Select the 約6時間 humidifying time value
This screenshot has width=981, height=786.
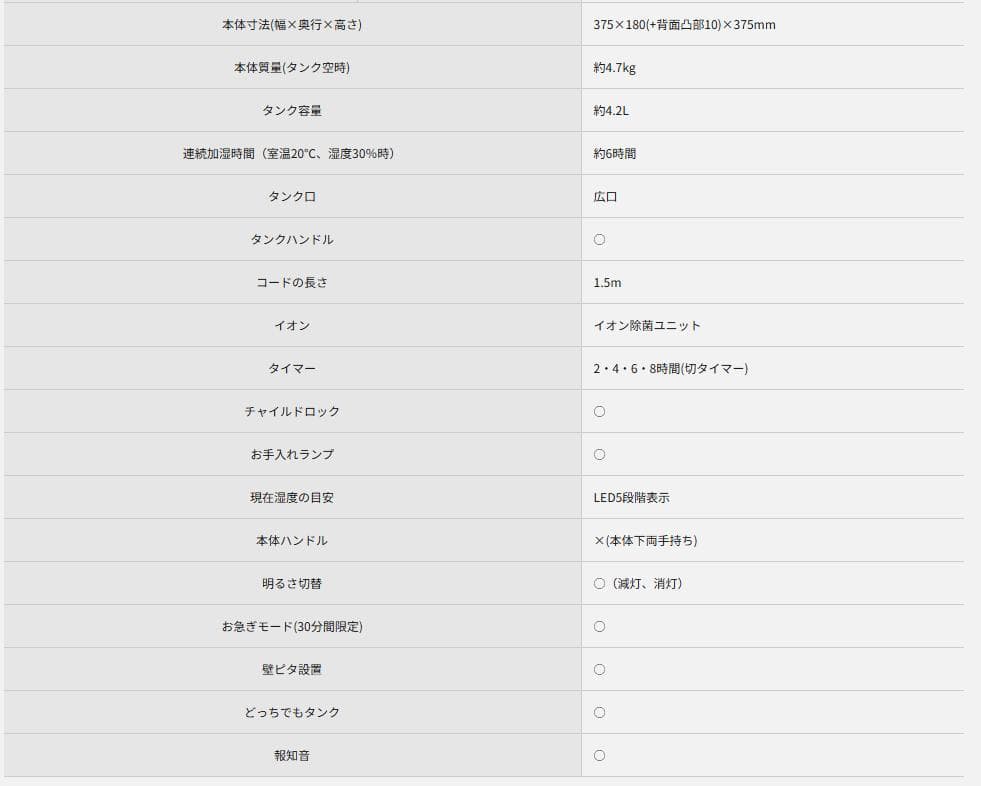tap(614, 154)
